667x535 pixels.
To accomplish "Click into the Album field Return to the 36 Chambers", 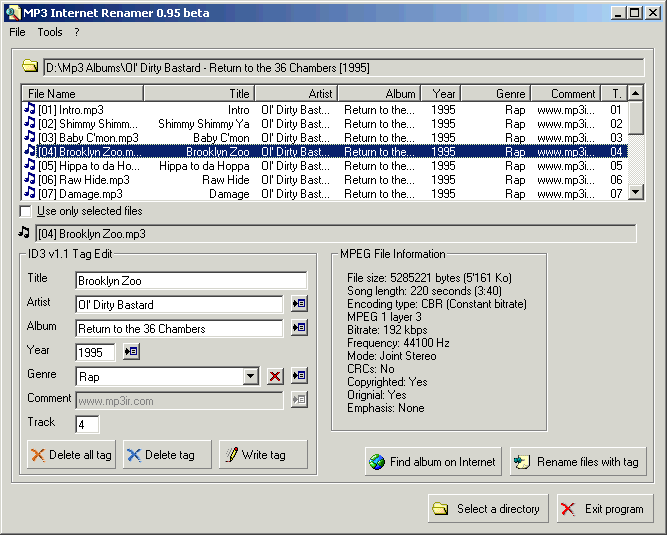I will click(179, 329).
